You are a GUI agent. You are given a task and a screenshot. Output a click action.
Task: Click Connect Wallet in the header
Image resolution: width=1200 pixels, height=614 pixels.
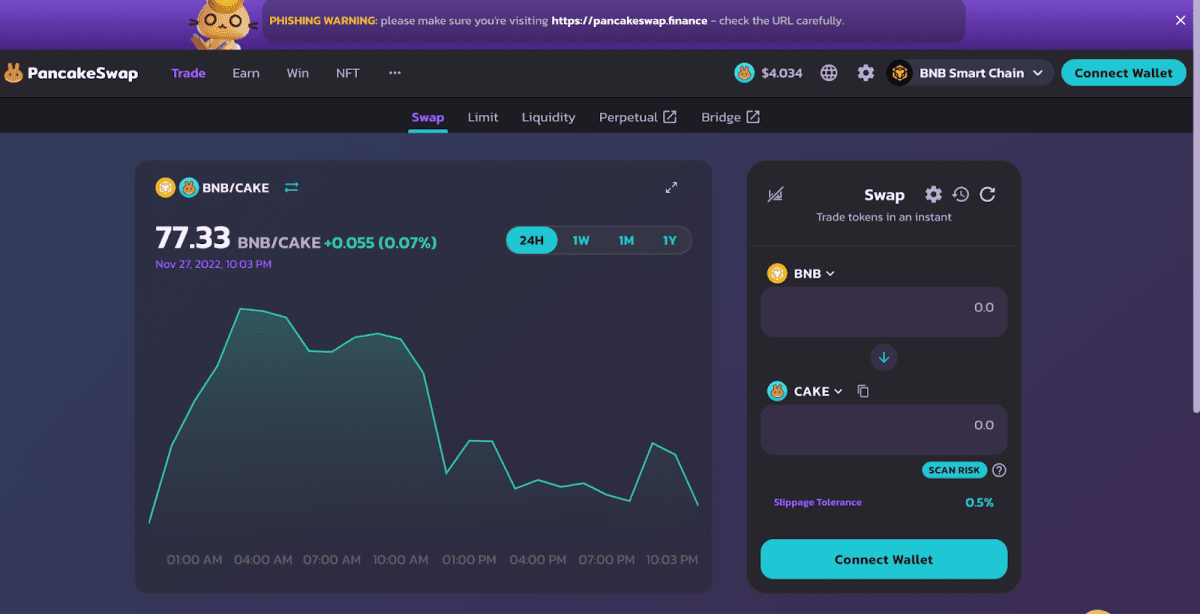(x=1123, y=73)
